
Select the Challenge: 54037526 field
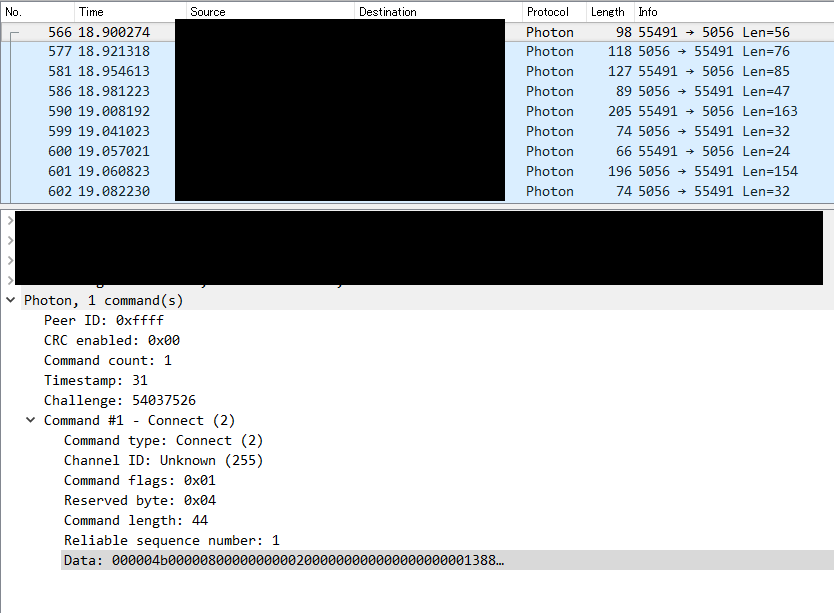point(120,400)
